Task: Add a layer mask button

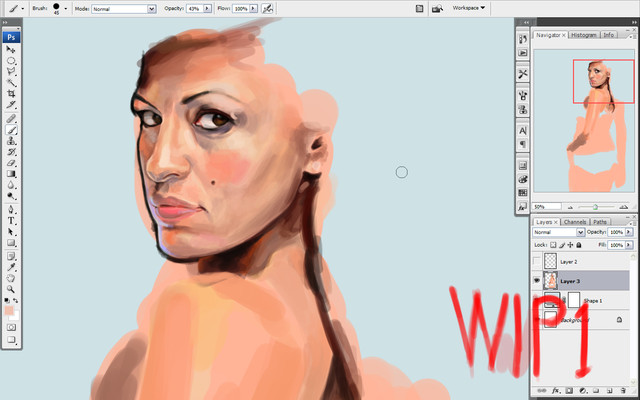Action: click(x=569, y=391)
